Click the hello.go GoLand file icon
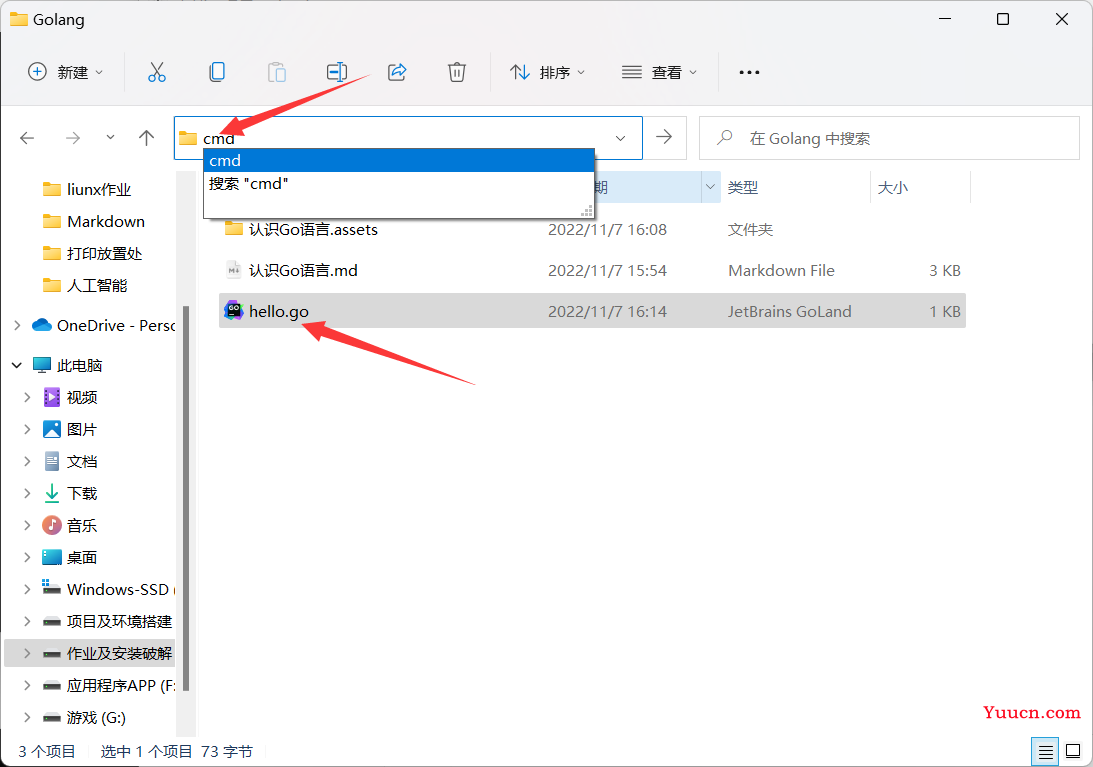The width and height of the screenshot is (1093, 767). click(x=234, y=310)
